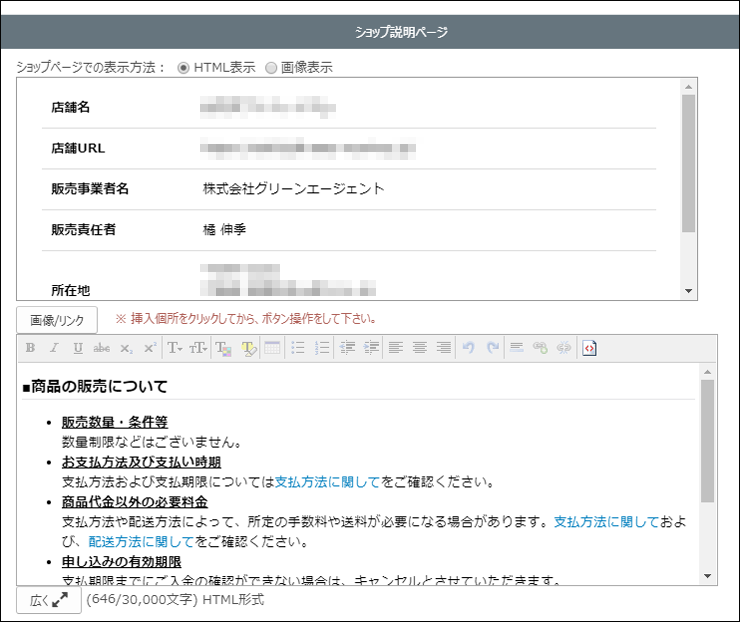This screenshot has width=740, height=622.
Task: Apply strikethrough formatting
Action: click(101, 348)
